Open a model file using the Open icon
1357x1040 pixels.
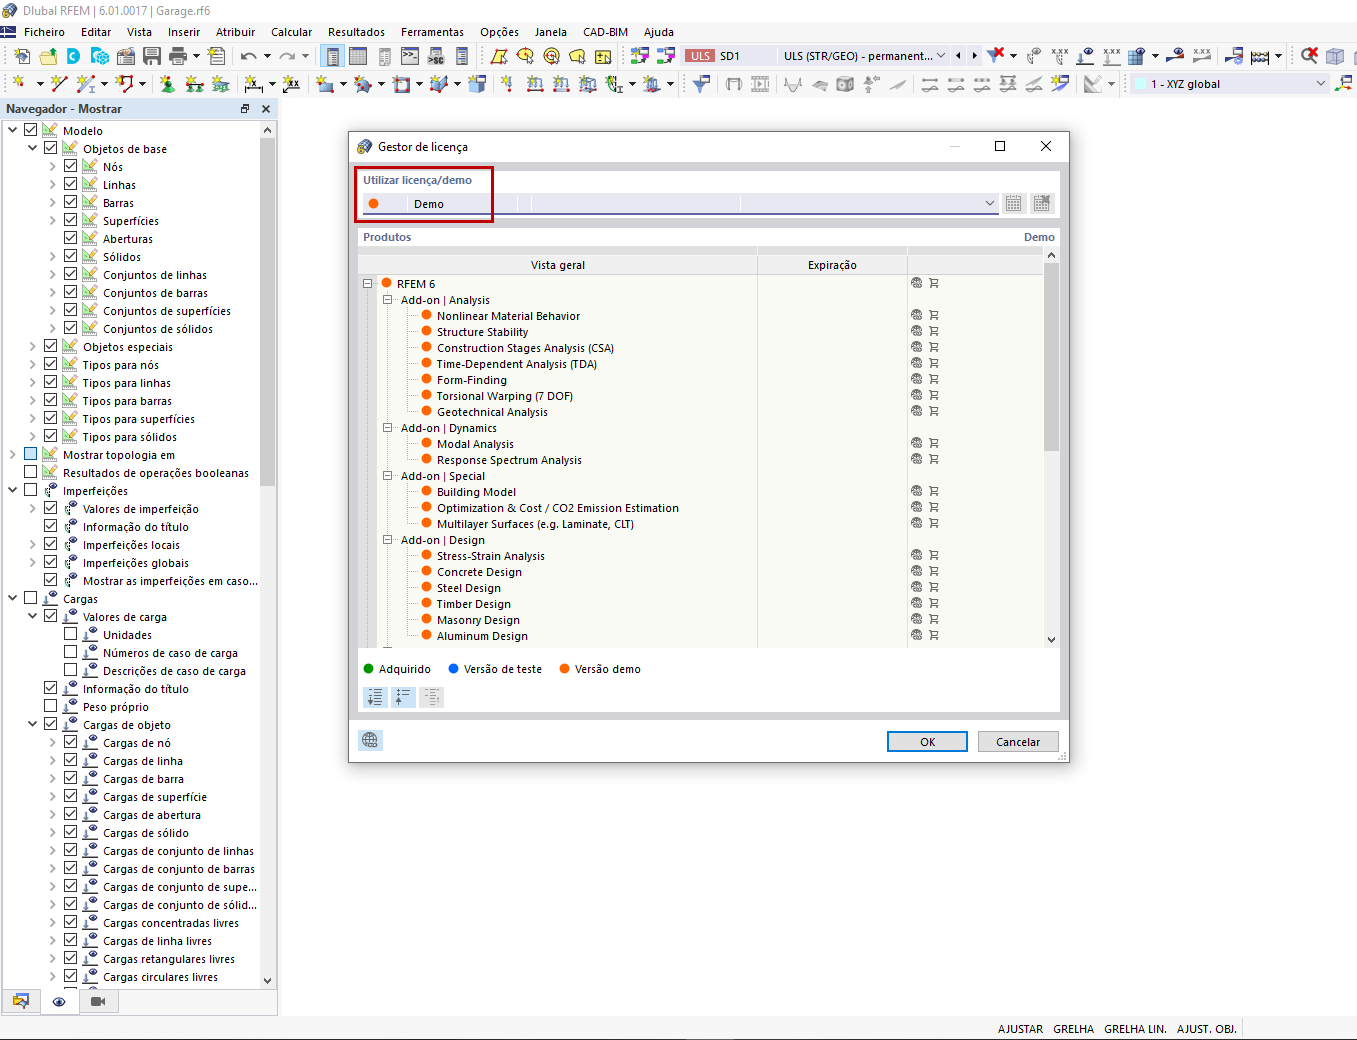click(x=48, y=57)
